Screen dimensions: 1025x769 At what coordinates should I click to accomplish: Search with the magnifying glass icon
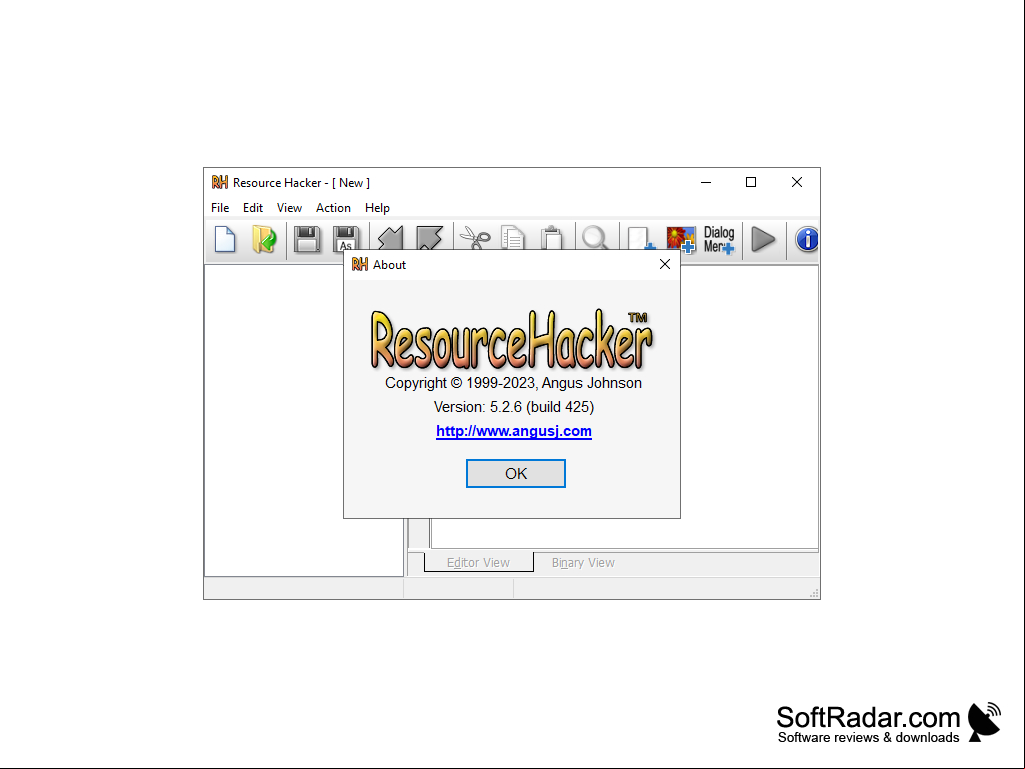point(595,238)
